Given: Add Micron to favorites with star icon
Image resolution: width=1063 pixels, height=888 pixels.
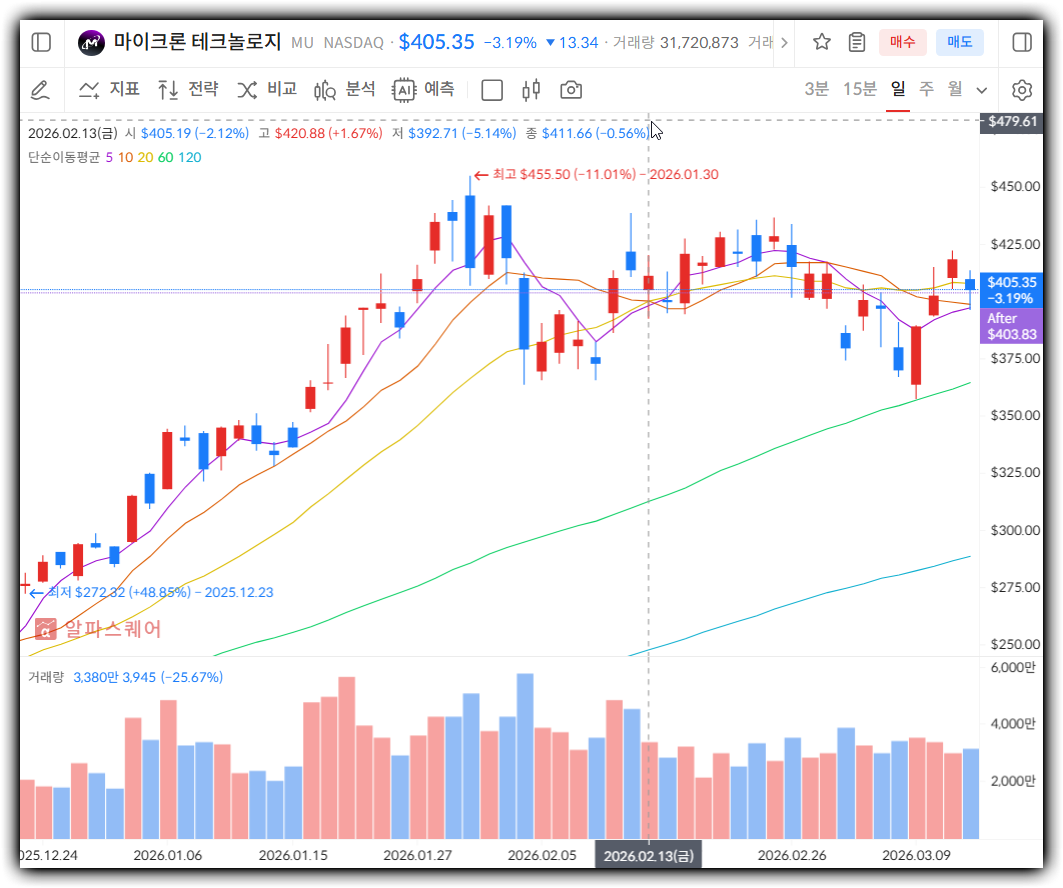Looking at the screenshot, I should 821,42.
